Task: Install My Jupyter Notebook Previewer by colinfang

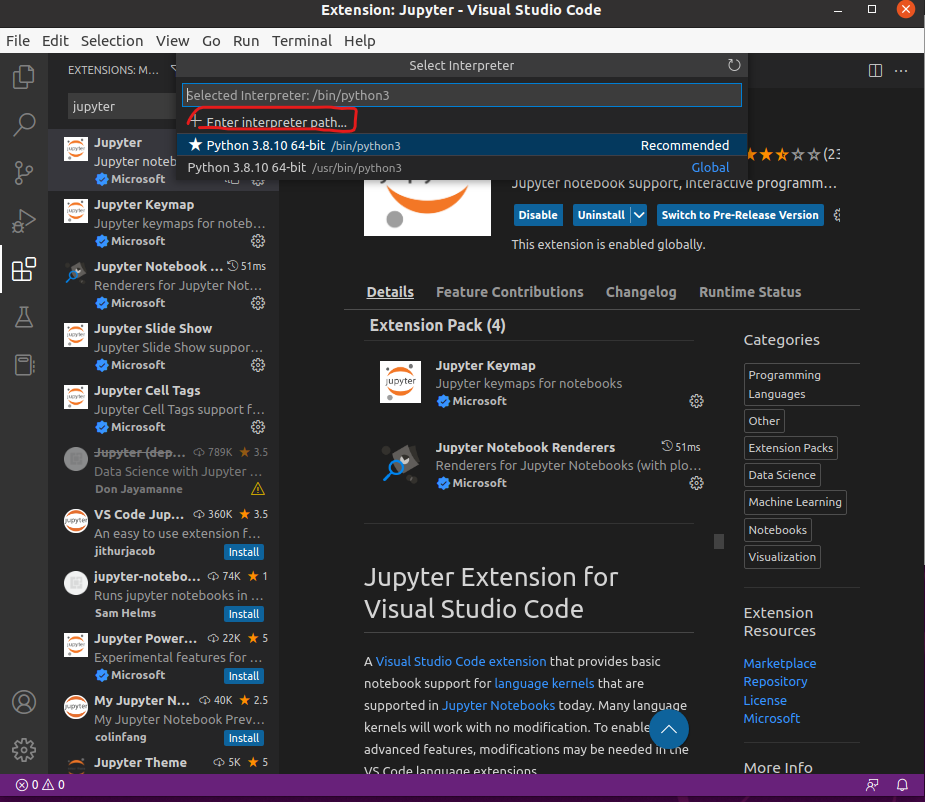Action: point(244,738)
